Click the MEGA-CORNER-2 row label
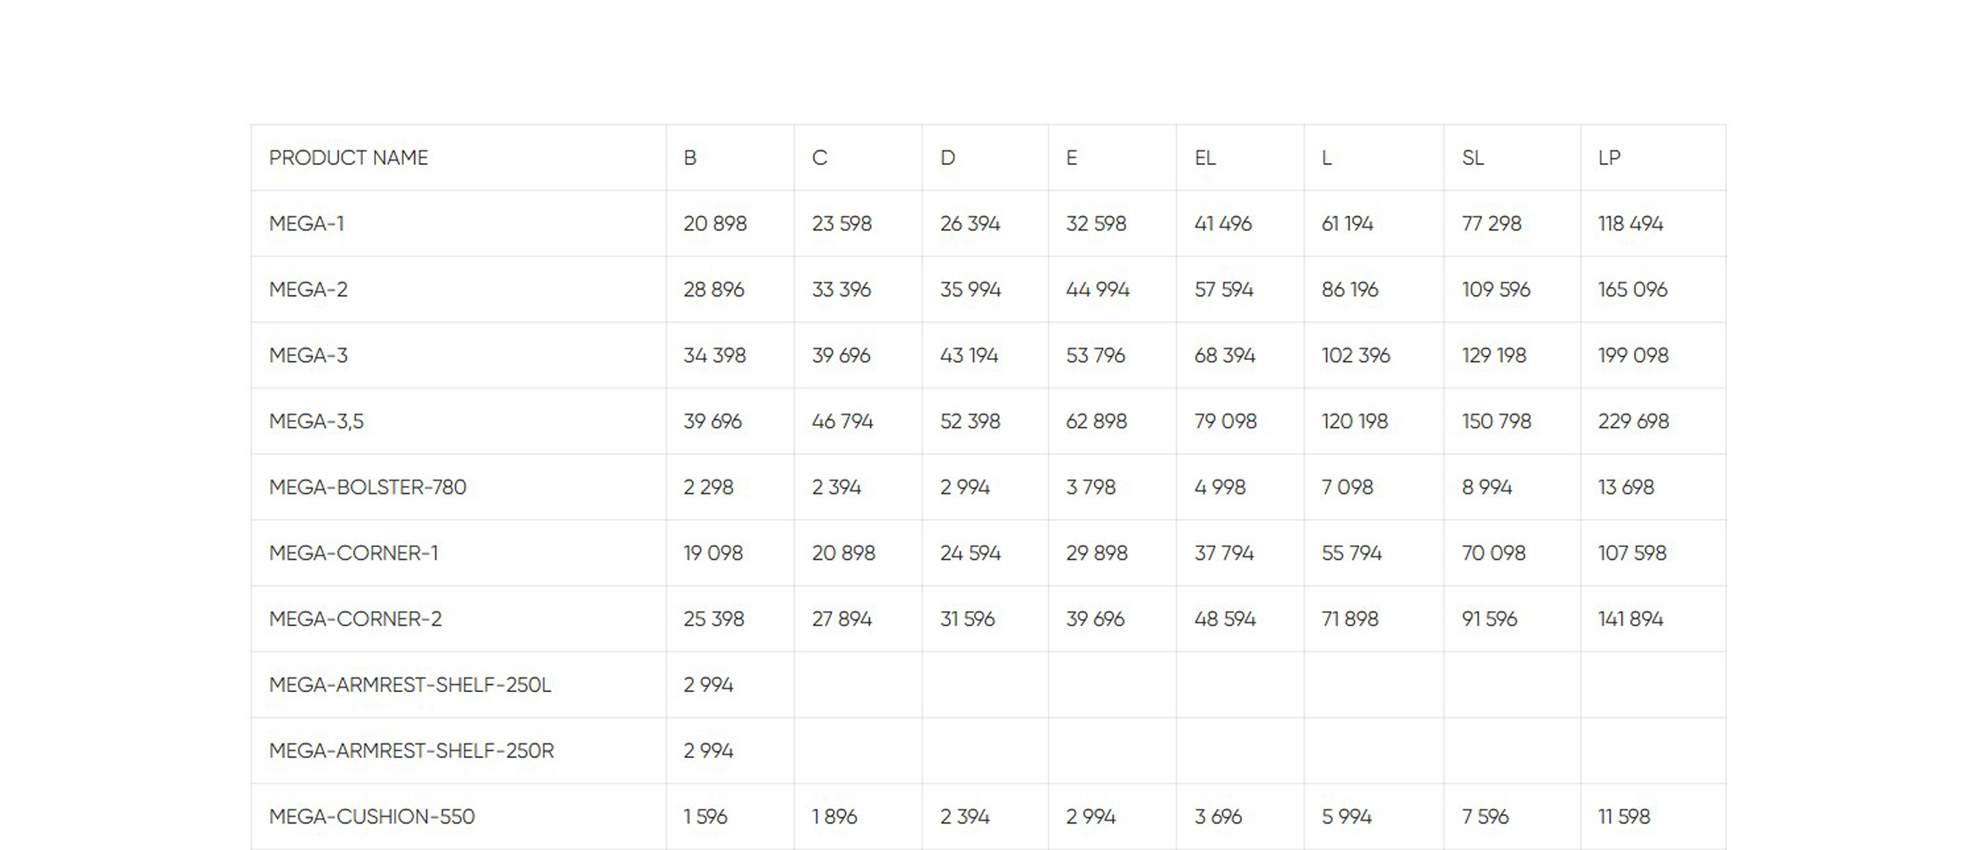The image size is (1976, 850). pos(355,620)
